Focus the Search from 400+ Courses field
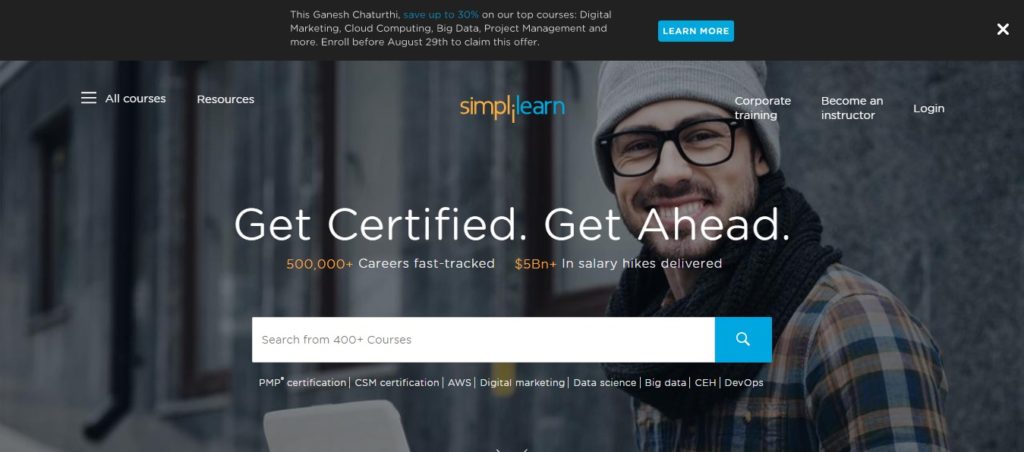 (483, 340)
